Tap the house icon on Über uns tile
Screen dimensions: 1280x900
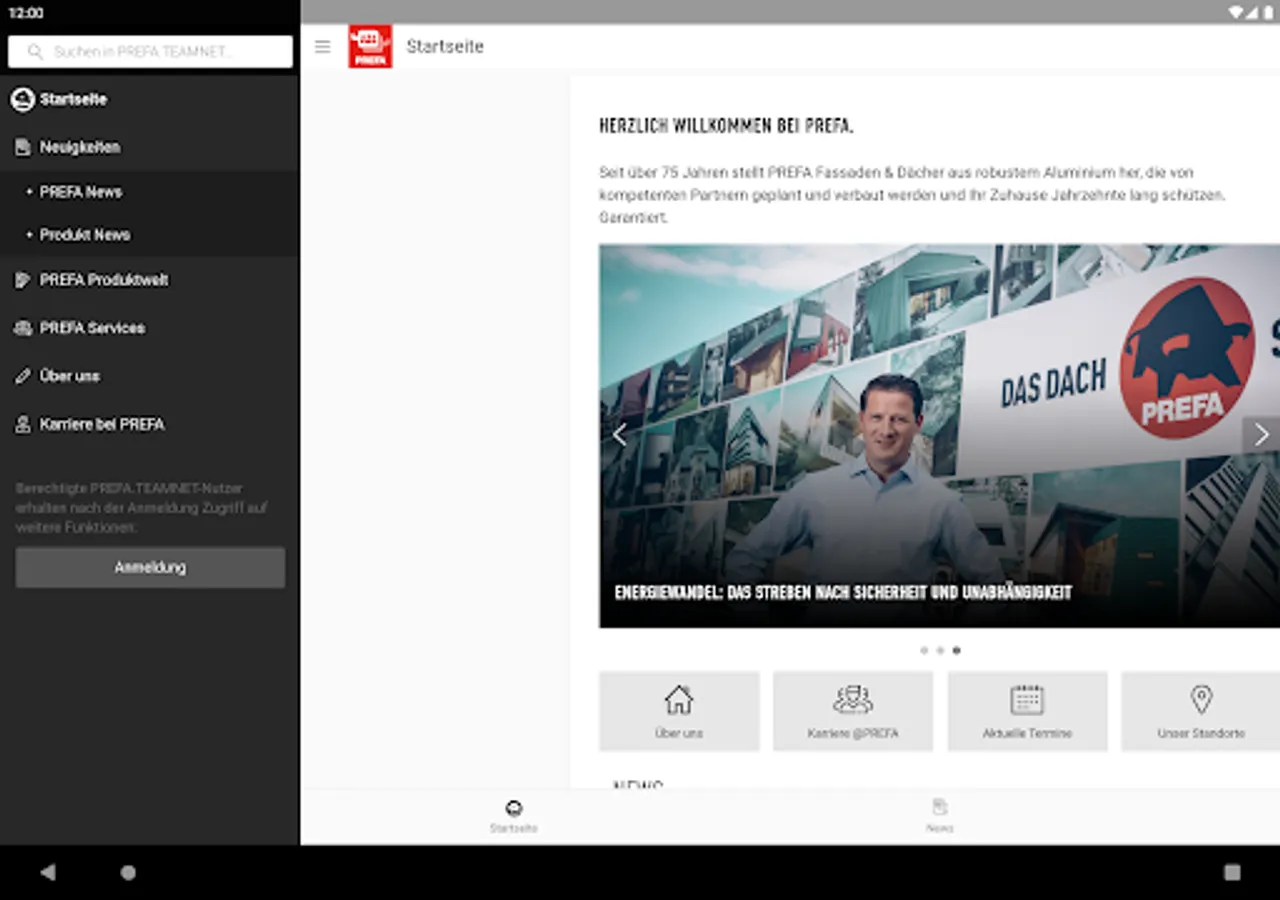679,699
